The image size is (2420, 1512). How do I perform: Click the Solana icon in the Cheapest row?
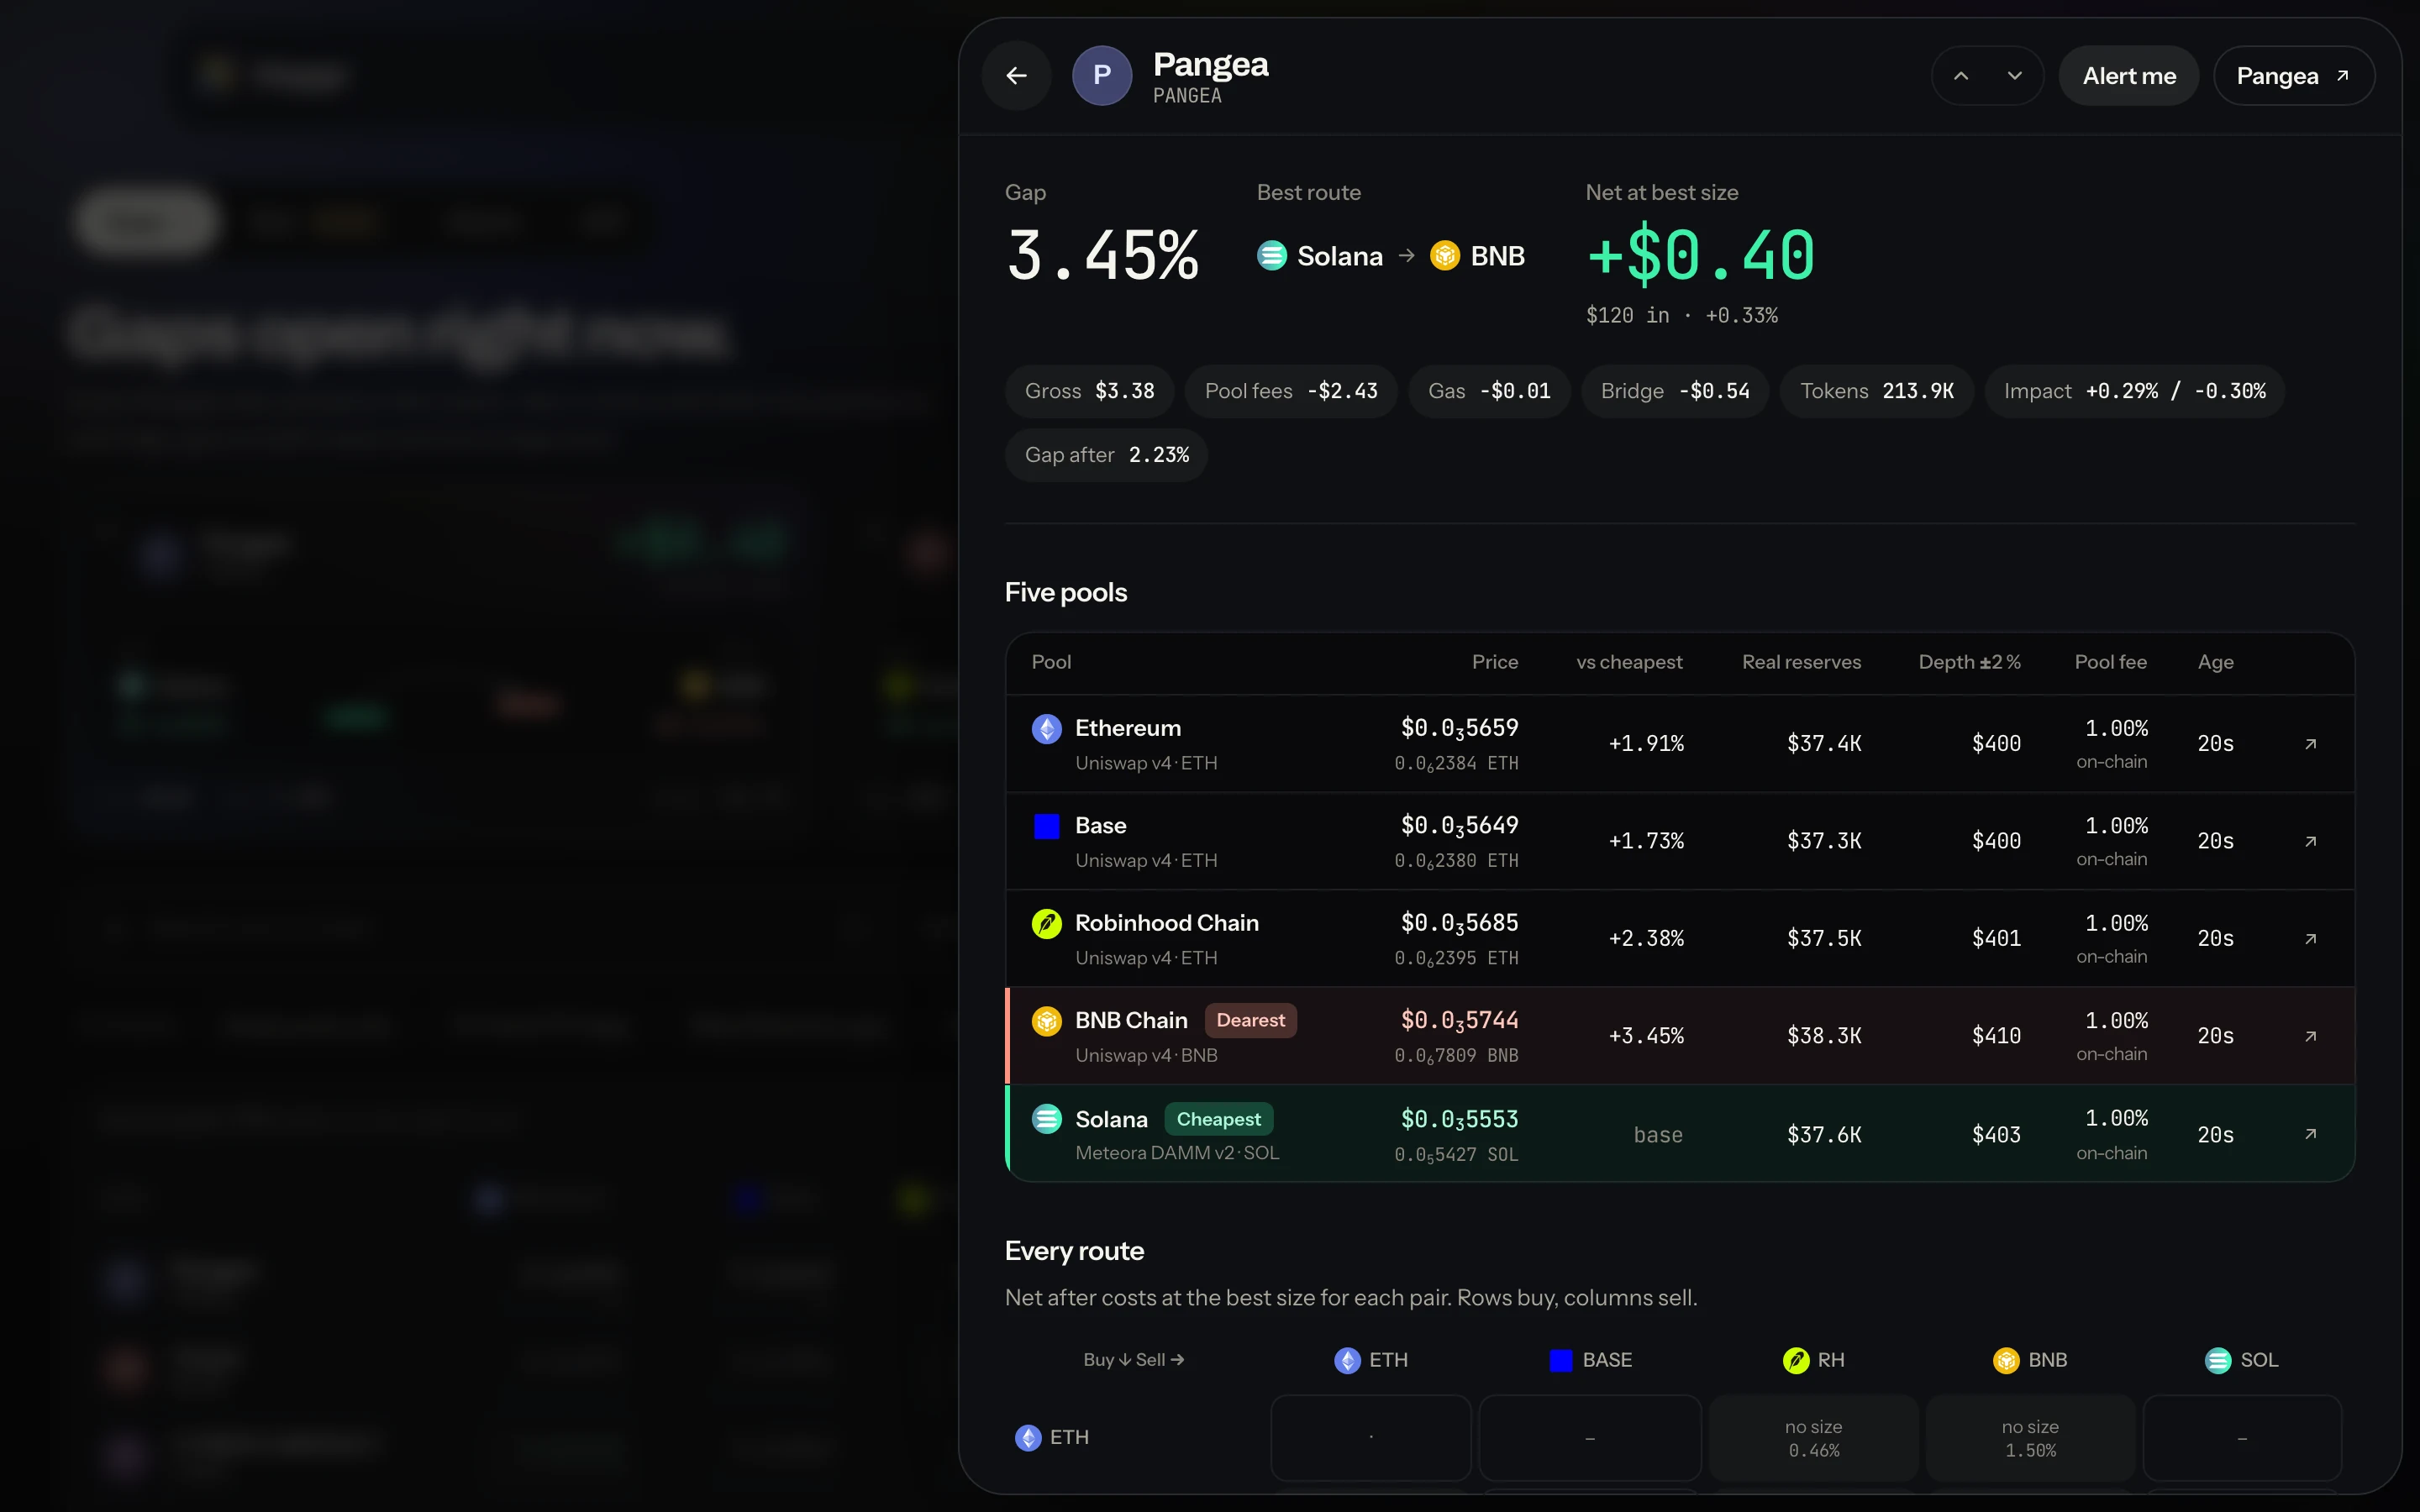1046,1119
